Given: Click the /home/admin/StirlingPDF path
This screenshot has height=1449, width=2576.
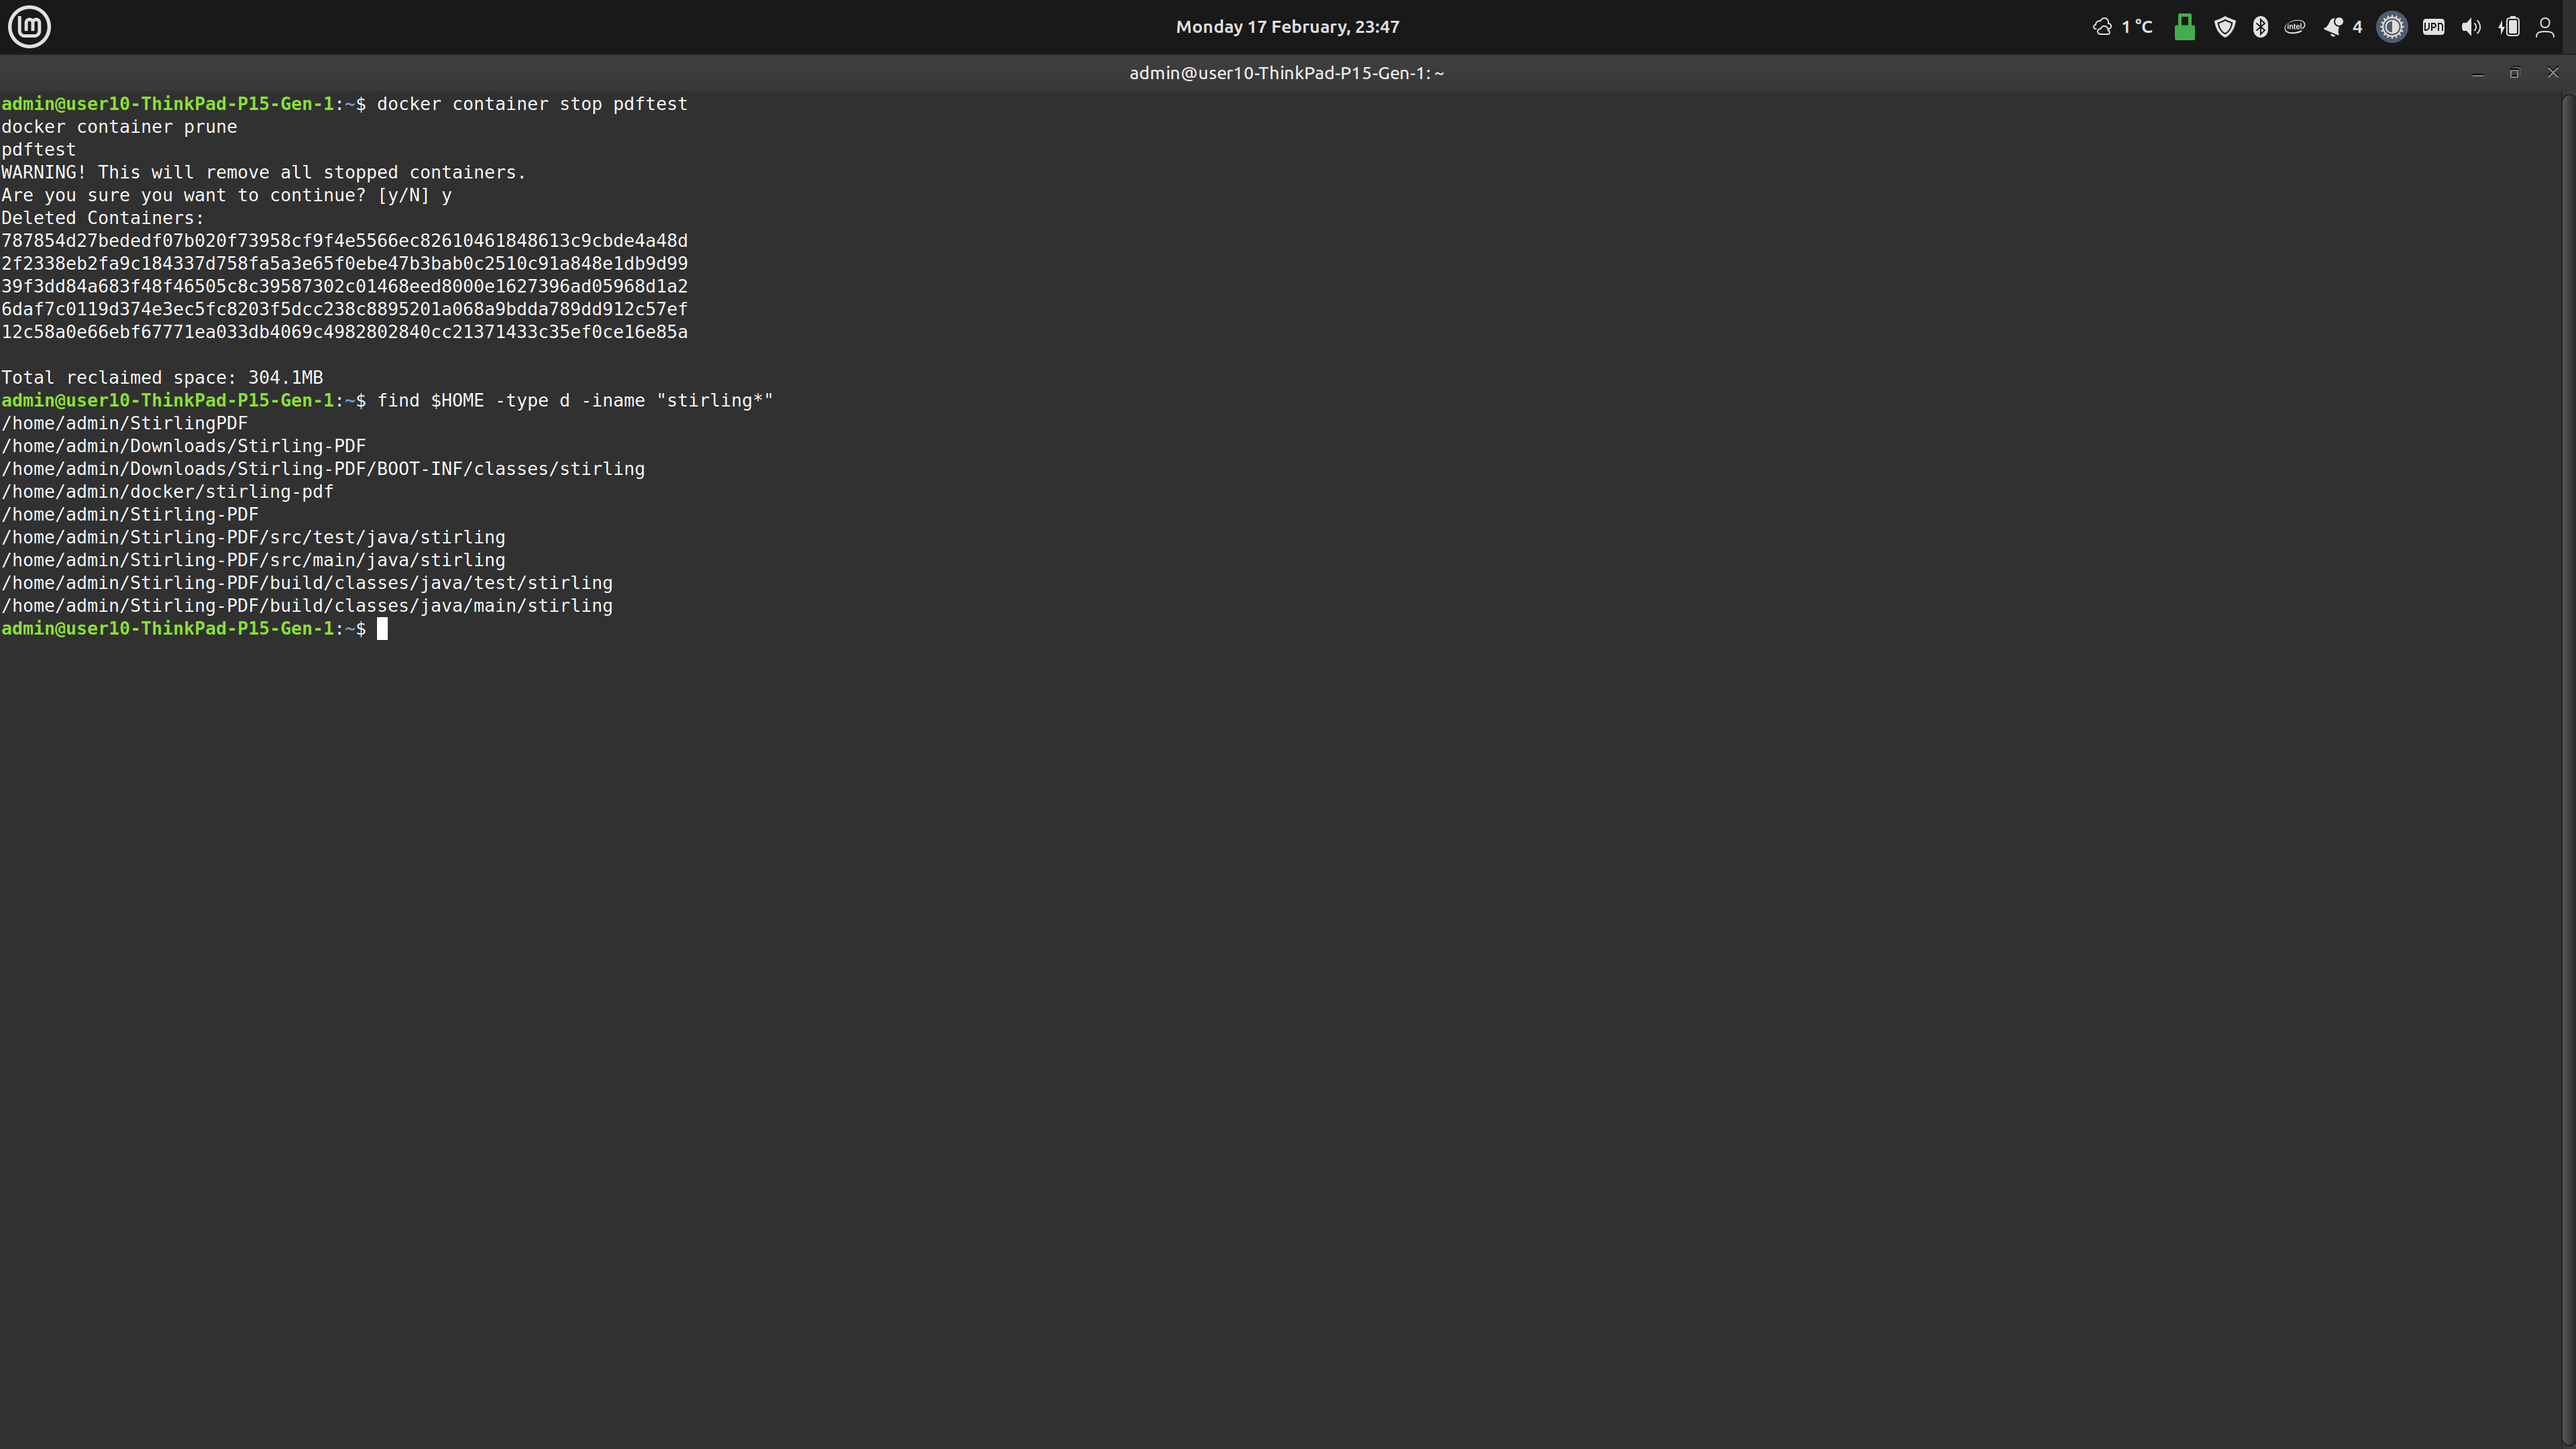Looking at the screenshot, I should [x=124, y=424].
